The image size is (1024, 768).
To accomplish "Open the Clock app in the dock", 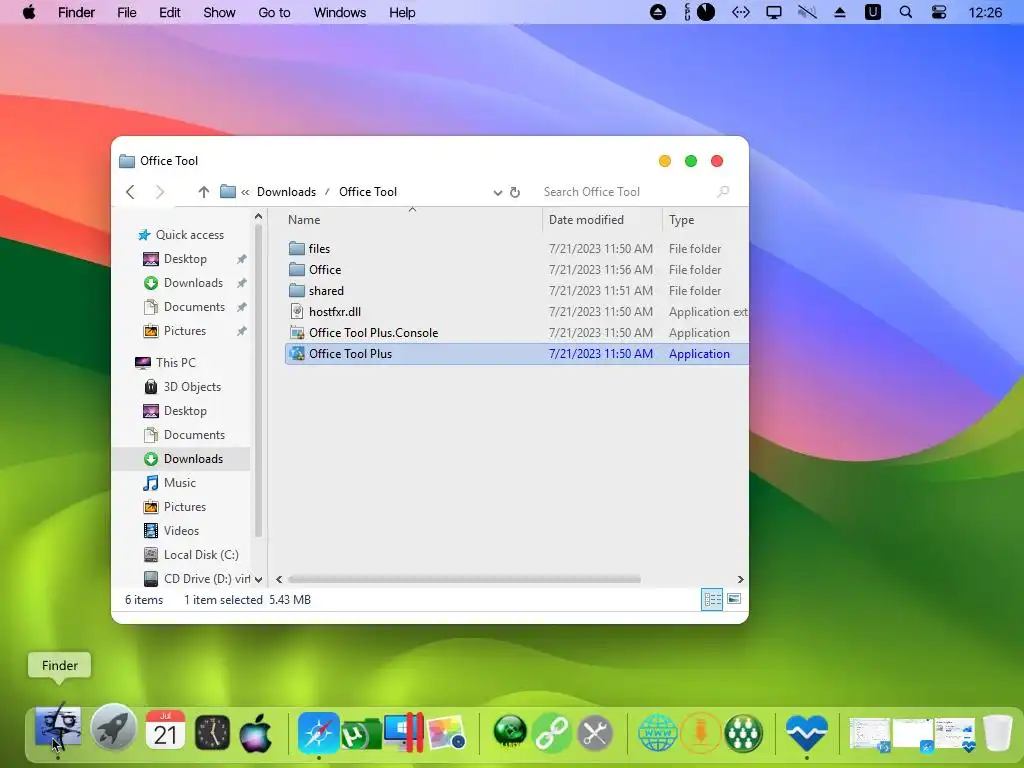I will [212, 733].
